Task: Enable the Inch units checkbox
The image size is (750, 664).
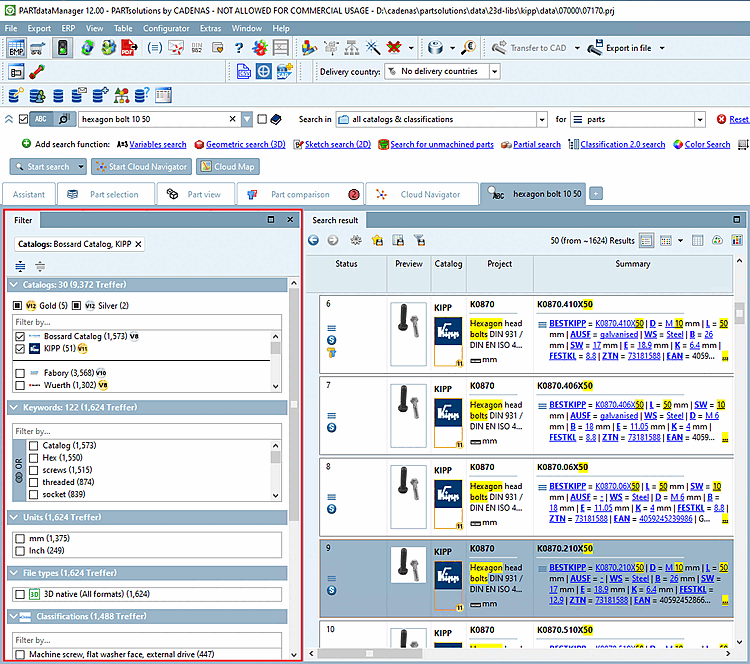Action: tap(20, 550)
